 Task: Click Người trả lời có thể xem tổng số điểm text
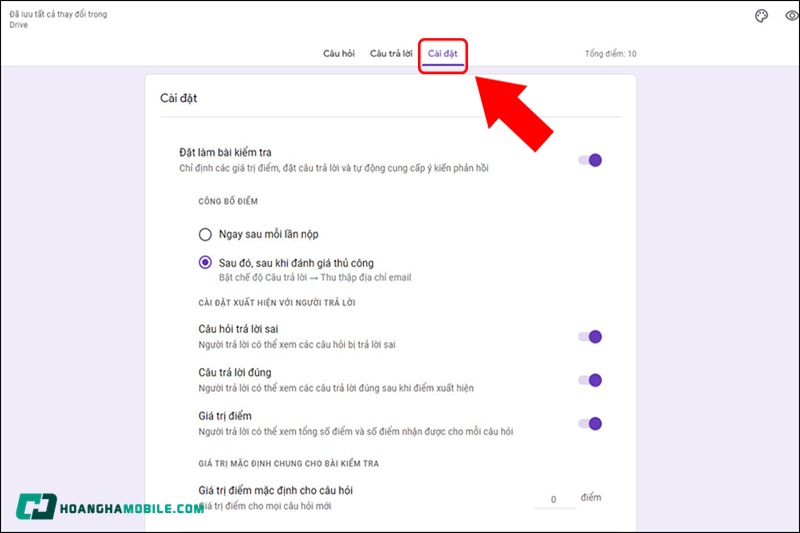click(x=356, y=432)
